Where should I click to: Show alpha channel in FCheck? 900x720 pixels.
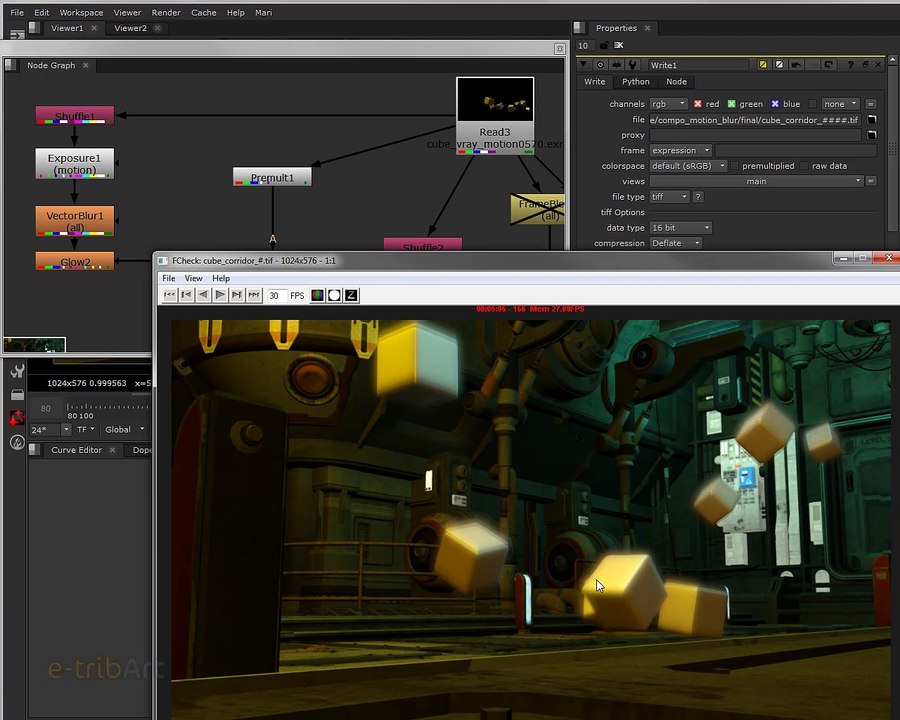click(x=334, y=295)
